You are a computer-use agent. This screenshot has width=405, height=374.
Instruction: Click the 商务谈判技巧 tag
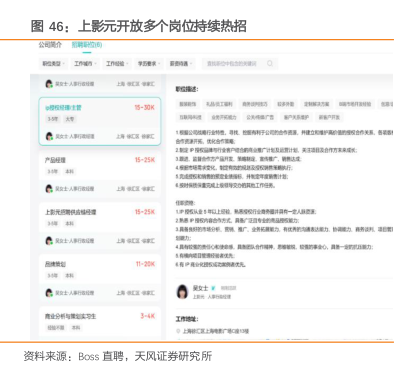[x=255, y=104]
